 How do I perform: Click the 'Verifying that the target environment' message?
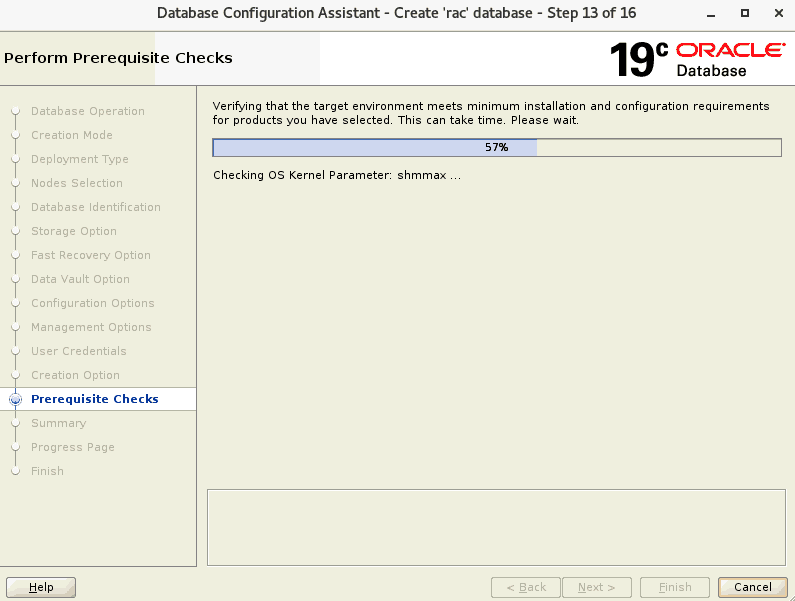(491, 113)
